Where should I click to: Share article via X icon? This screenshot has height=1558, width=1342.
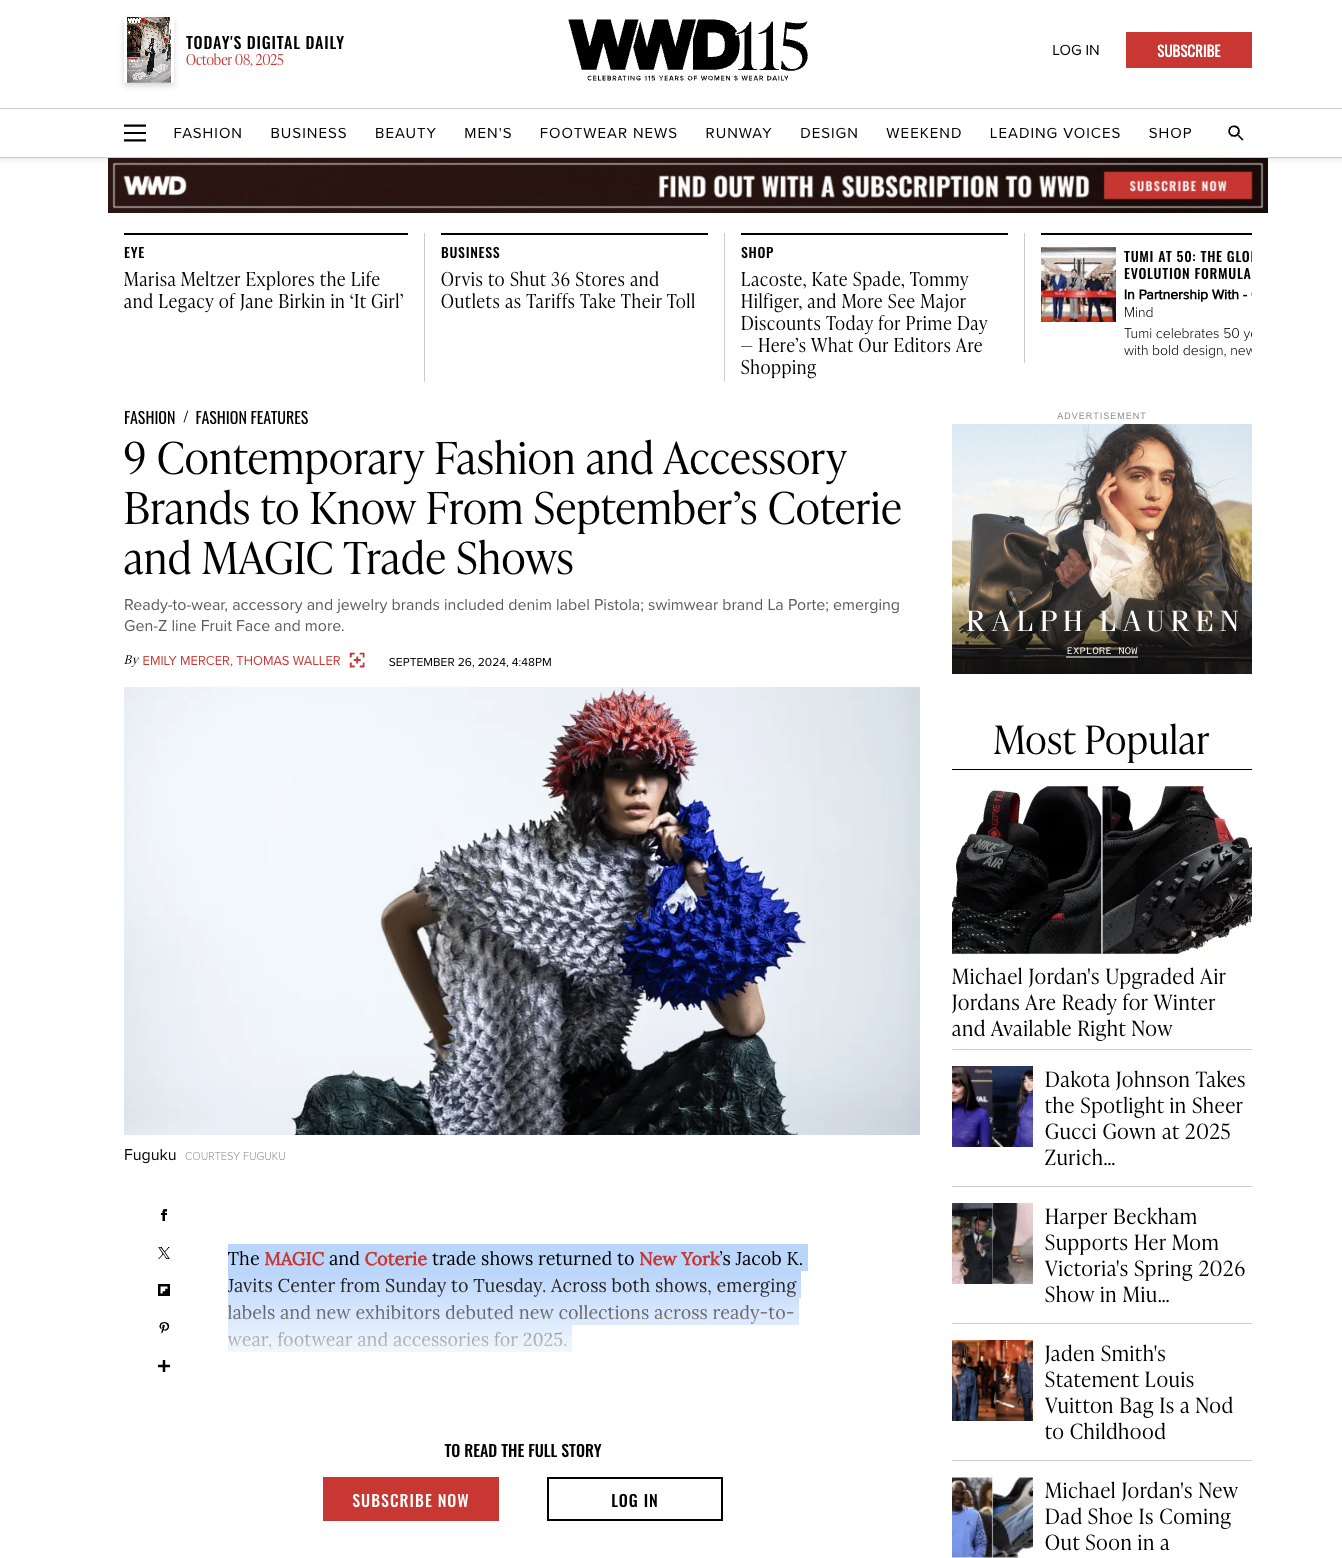click(164, 1253)
